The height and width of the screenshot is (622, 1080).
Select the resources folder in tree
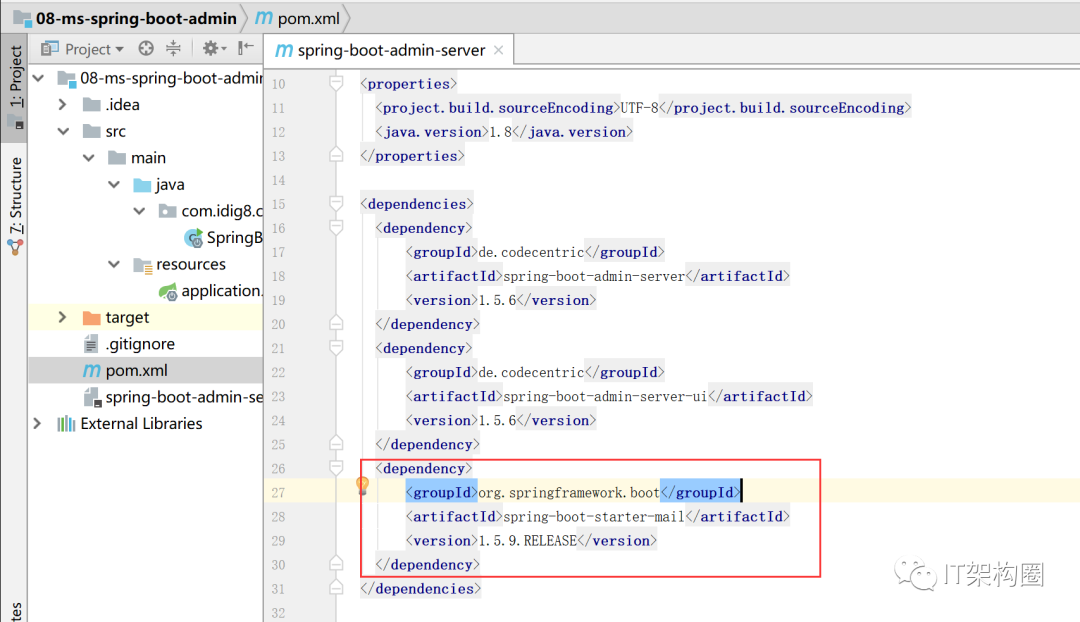[191, 265]
